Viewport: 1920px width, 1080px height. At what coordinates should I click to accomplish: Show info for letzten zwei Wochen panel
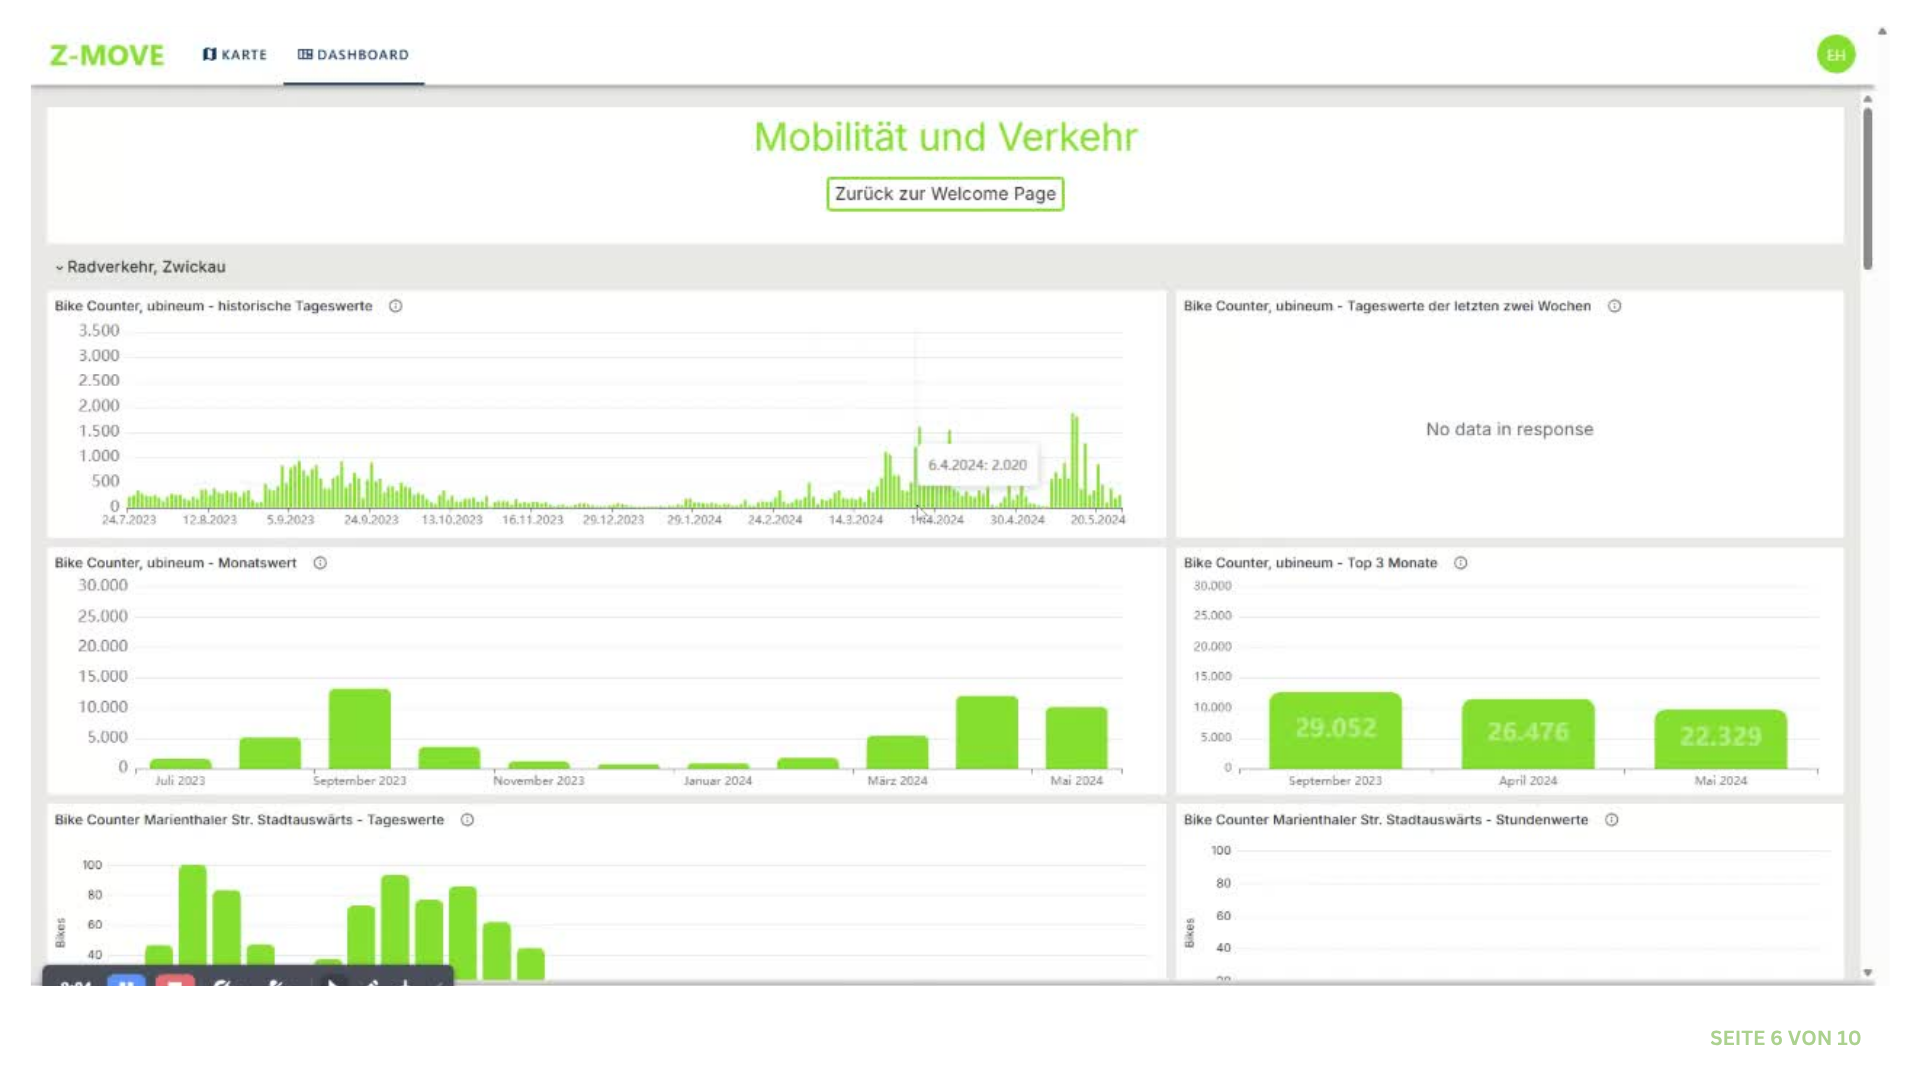pos(1614,306)
